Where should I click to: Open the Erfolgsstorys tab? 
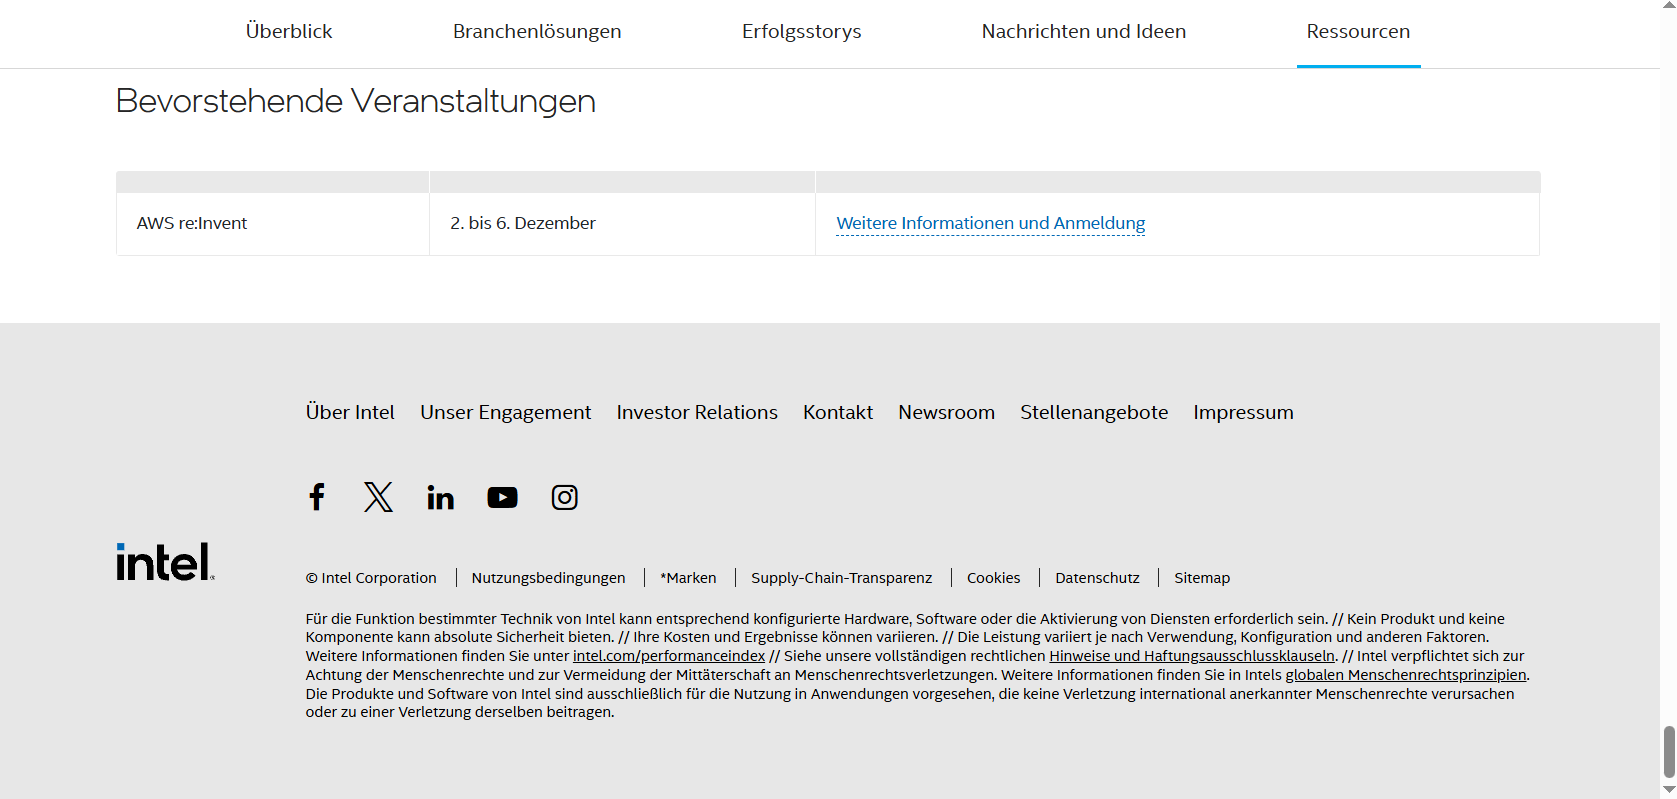(x=802, y=31)
